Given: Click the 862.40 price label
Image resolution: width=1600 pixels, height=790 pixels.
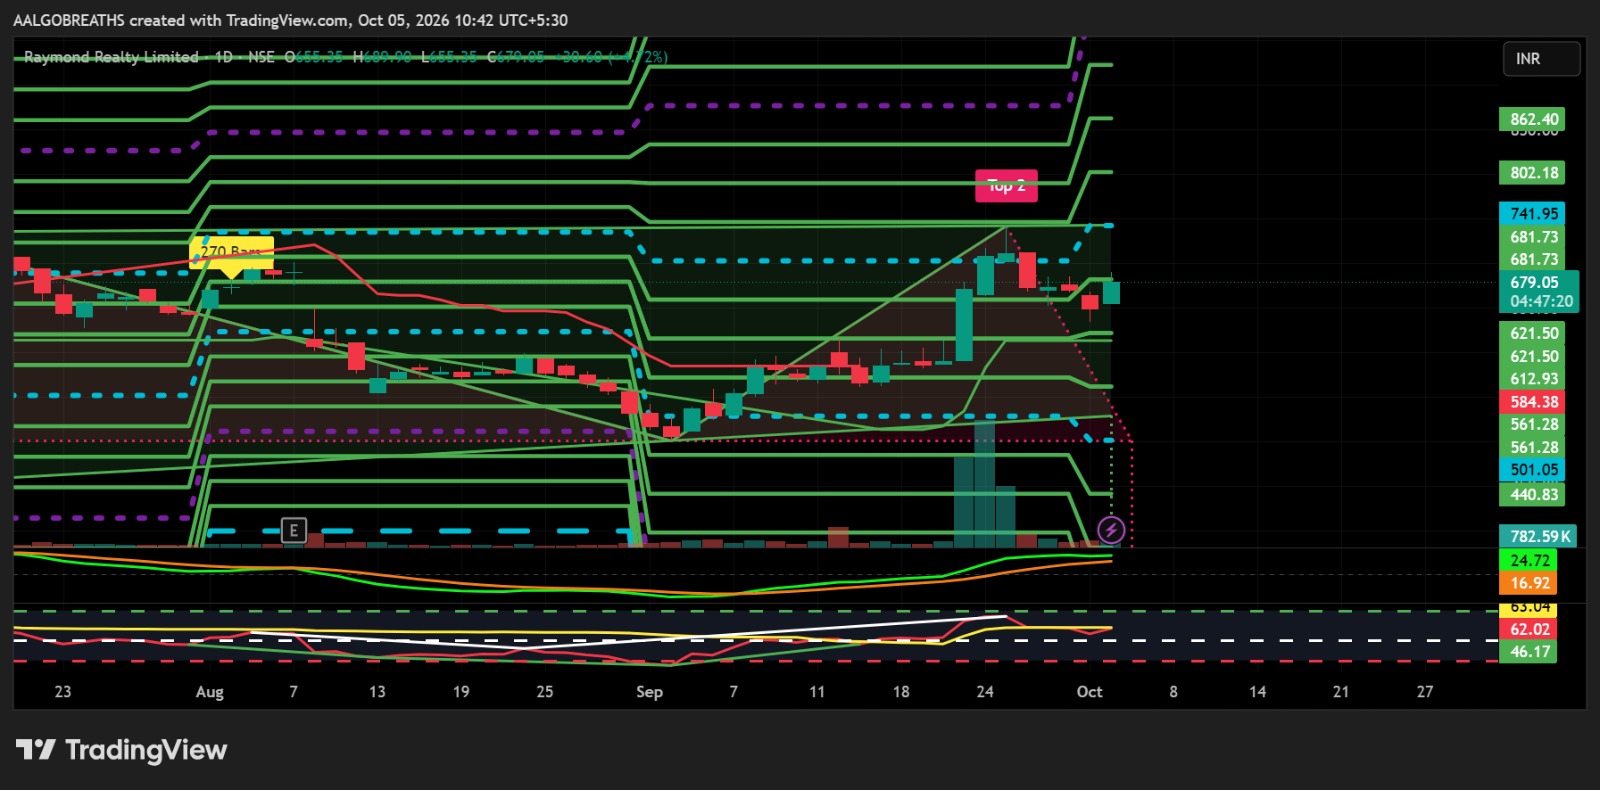Looking at the screenshot, I should 1533,119.
